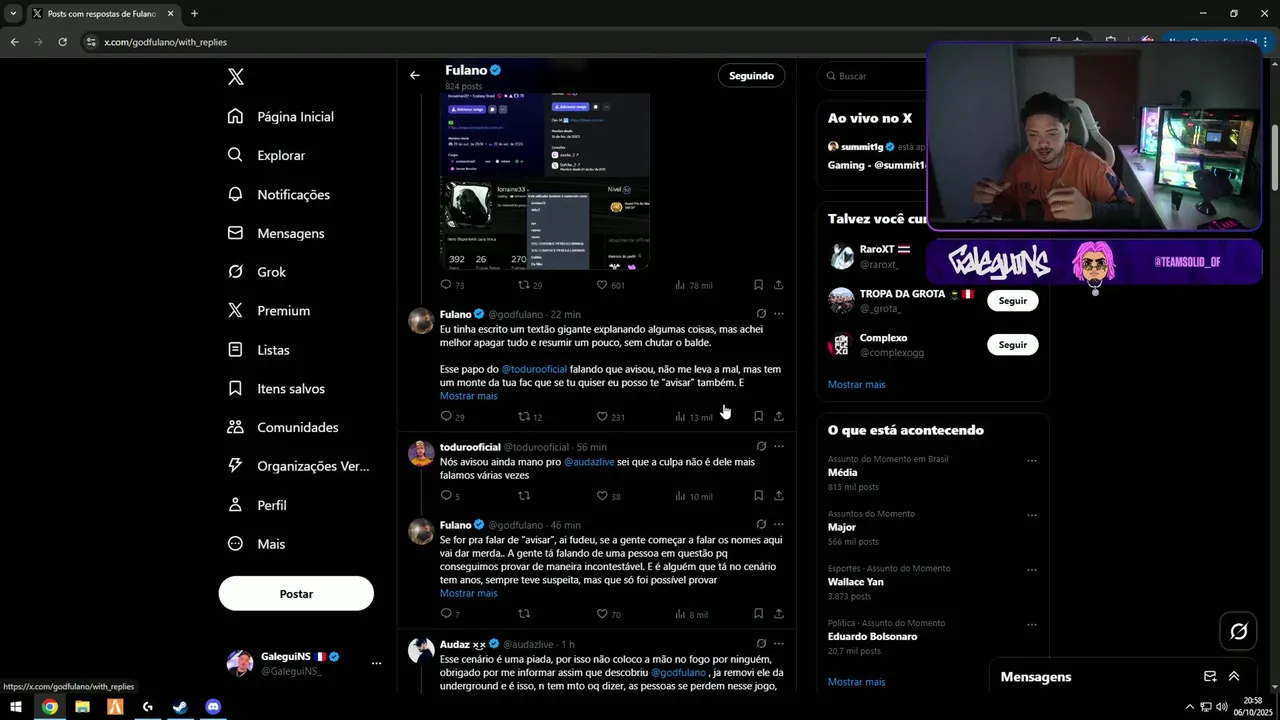This screenshot has width=1280, height=720.
Task: Reply to post with 29 comments
Action: tap(452, 417)
